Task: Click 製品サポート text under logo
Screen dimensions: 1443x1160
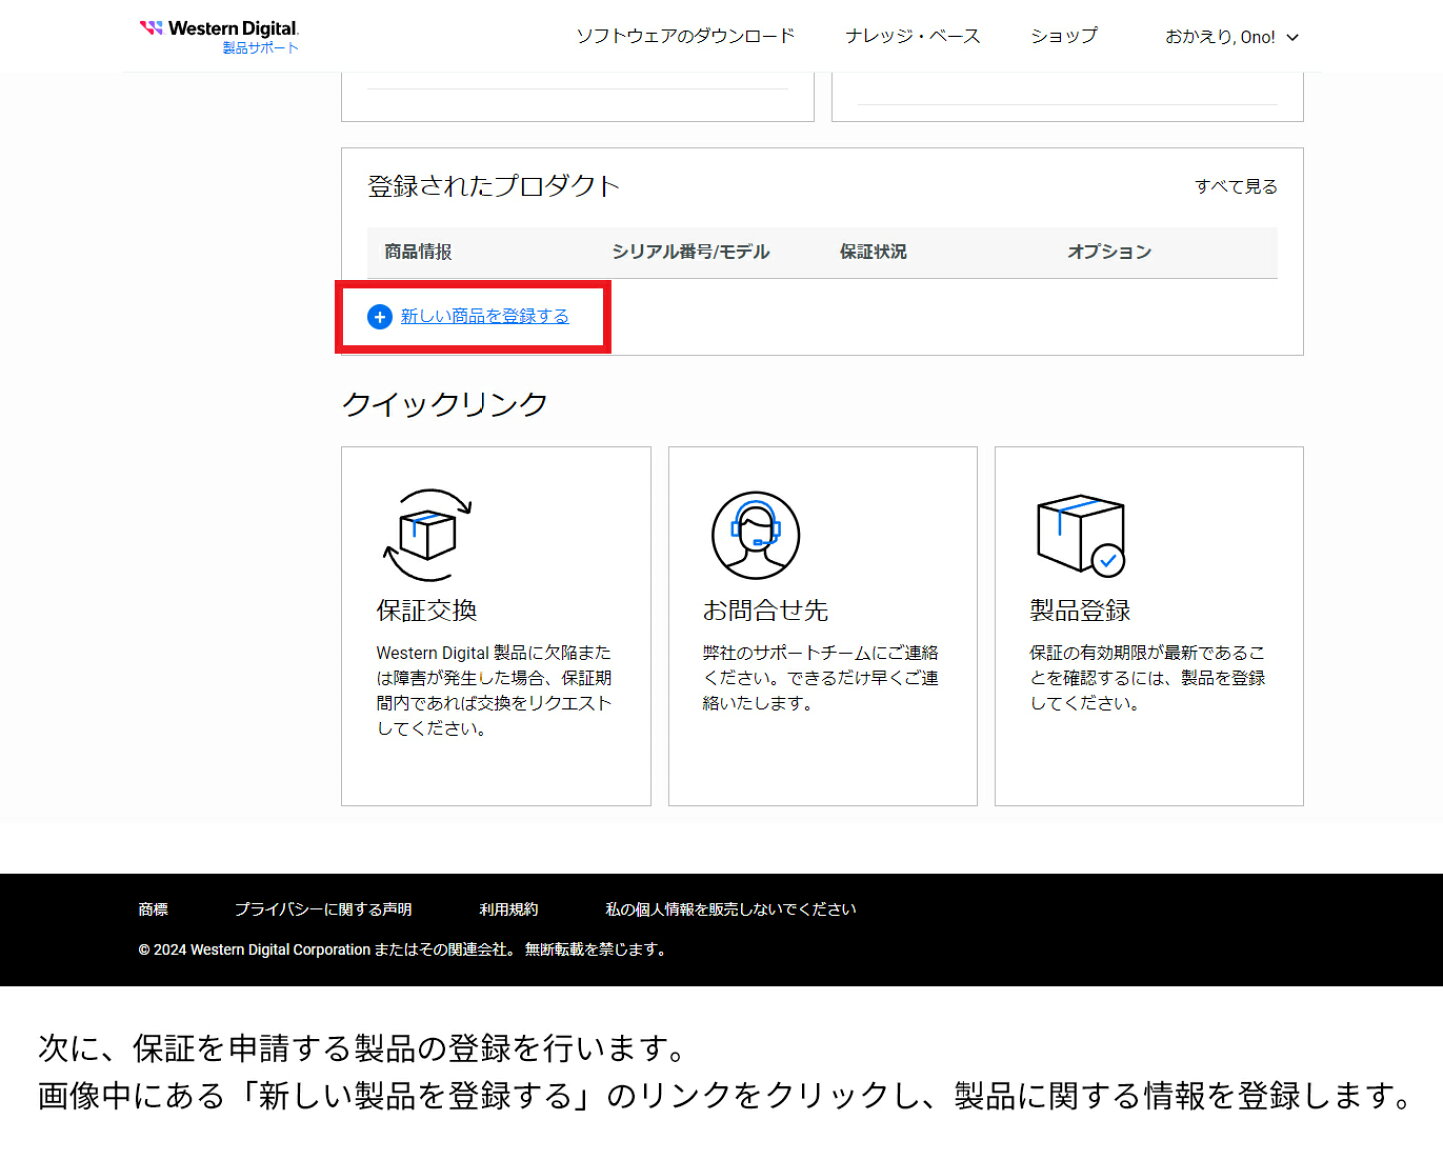Action: pyautogui.click(x=260, y=48)
